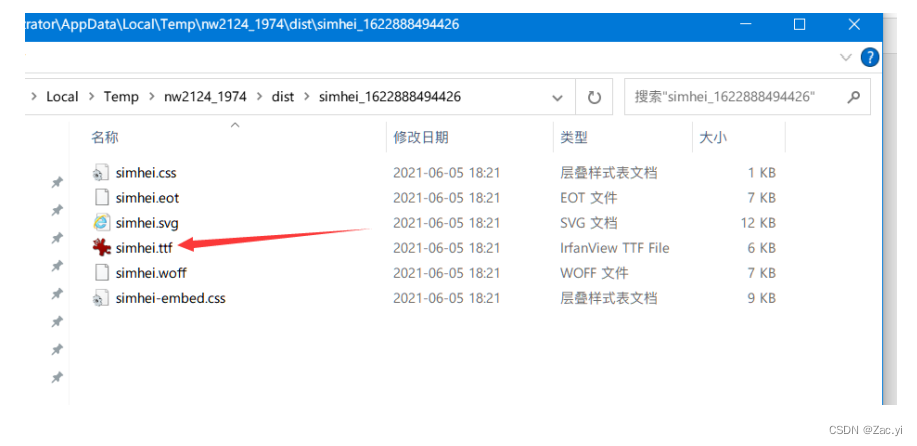The height and width of the screenshot is (446, 917).
Task: Select the simhei.svg Internet Explorer icon
Action: coord(102,223)
